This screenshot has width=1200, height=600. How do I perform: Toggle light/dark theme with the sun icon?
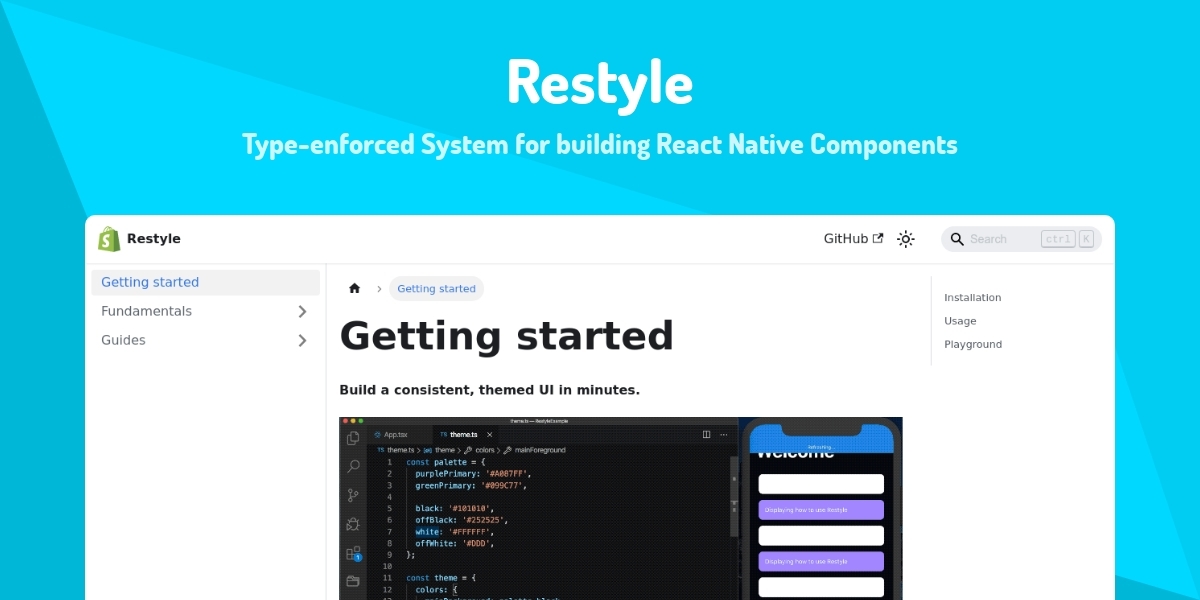906,239
